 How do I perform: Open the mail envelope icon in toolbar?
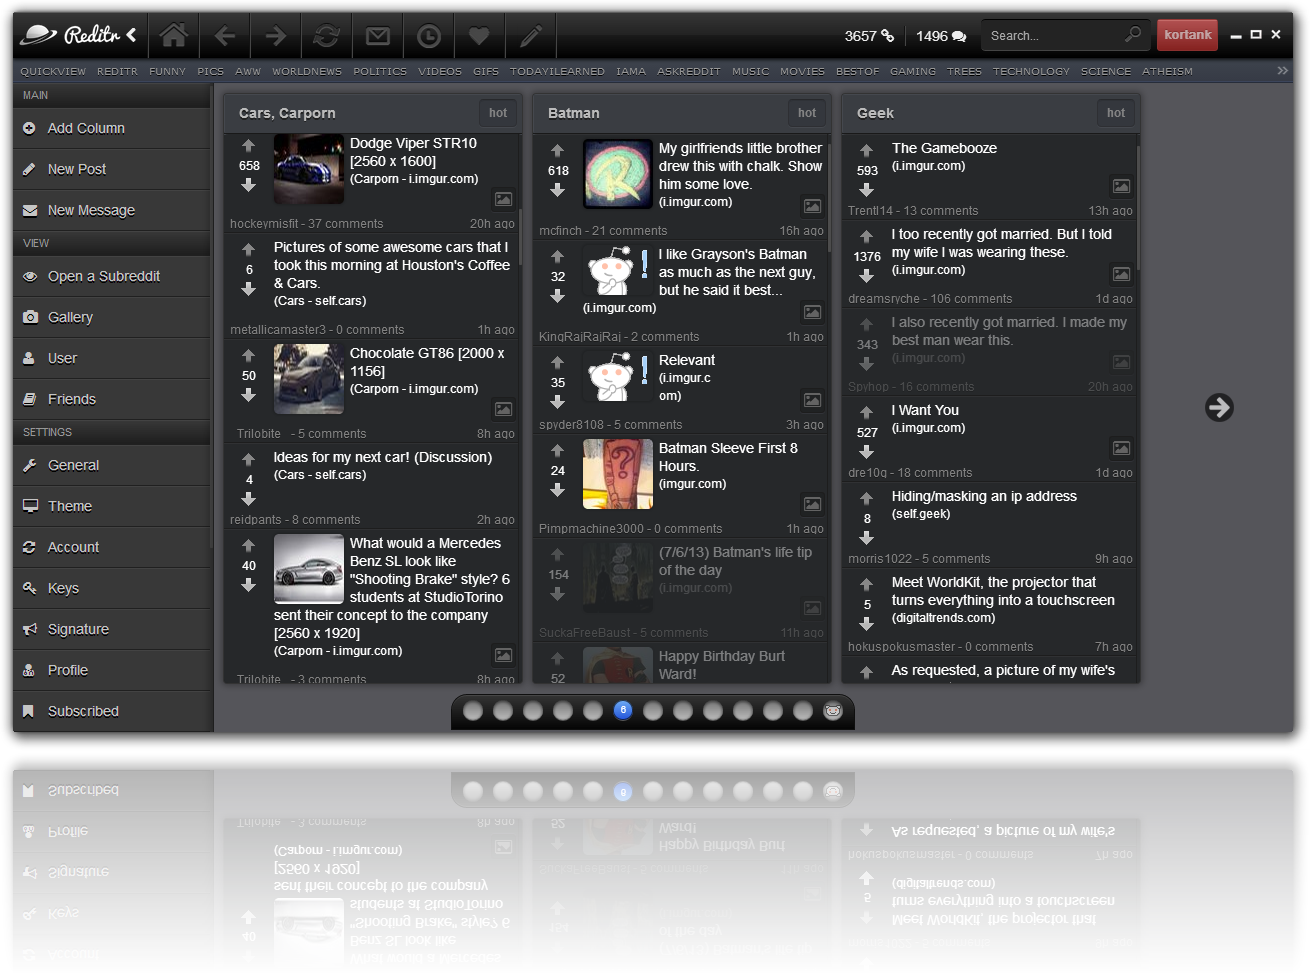[377, 36]
